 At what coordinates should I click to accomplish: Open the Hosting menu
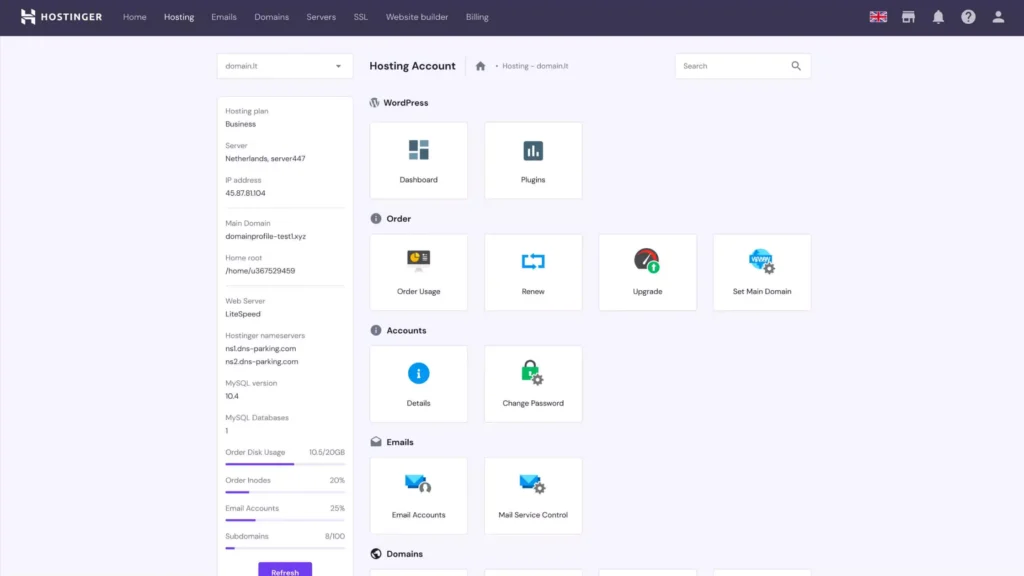click(x=179, y=17)
